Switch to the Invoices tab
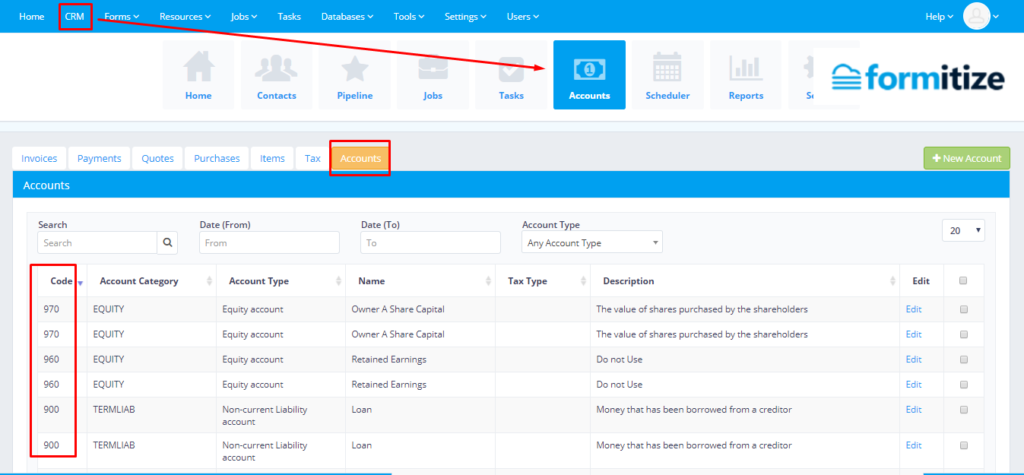Screen dimensions: 1024x475 [39, 158]
